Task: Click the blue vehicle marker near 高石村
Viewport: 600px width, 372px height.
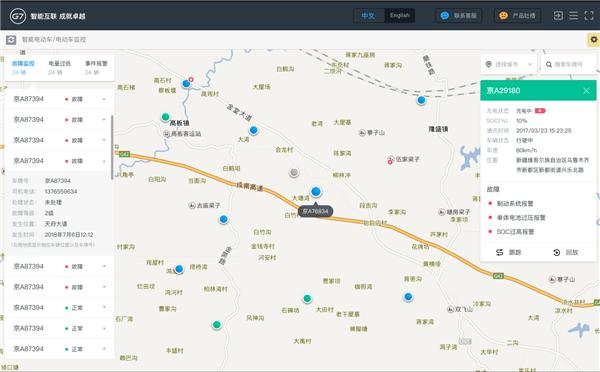Action: point(186,83)
